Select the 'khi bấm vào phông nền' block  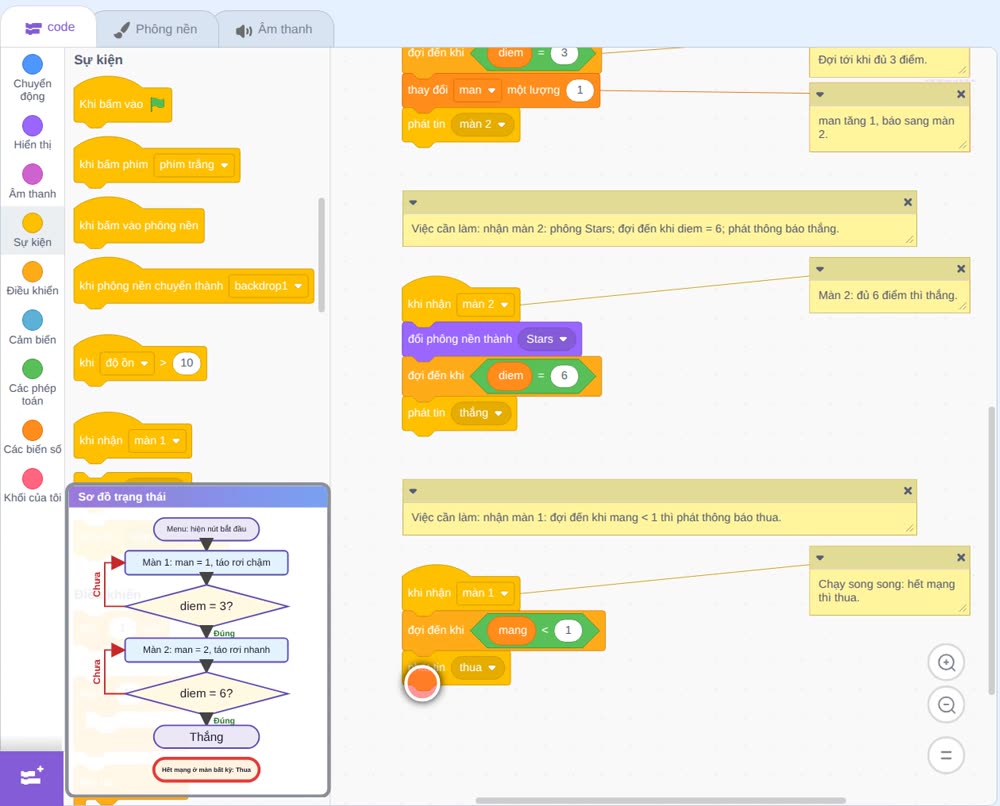(x=139, y=224)
